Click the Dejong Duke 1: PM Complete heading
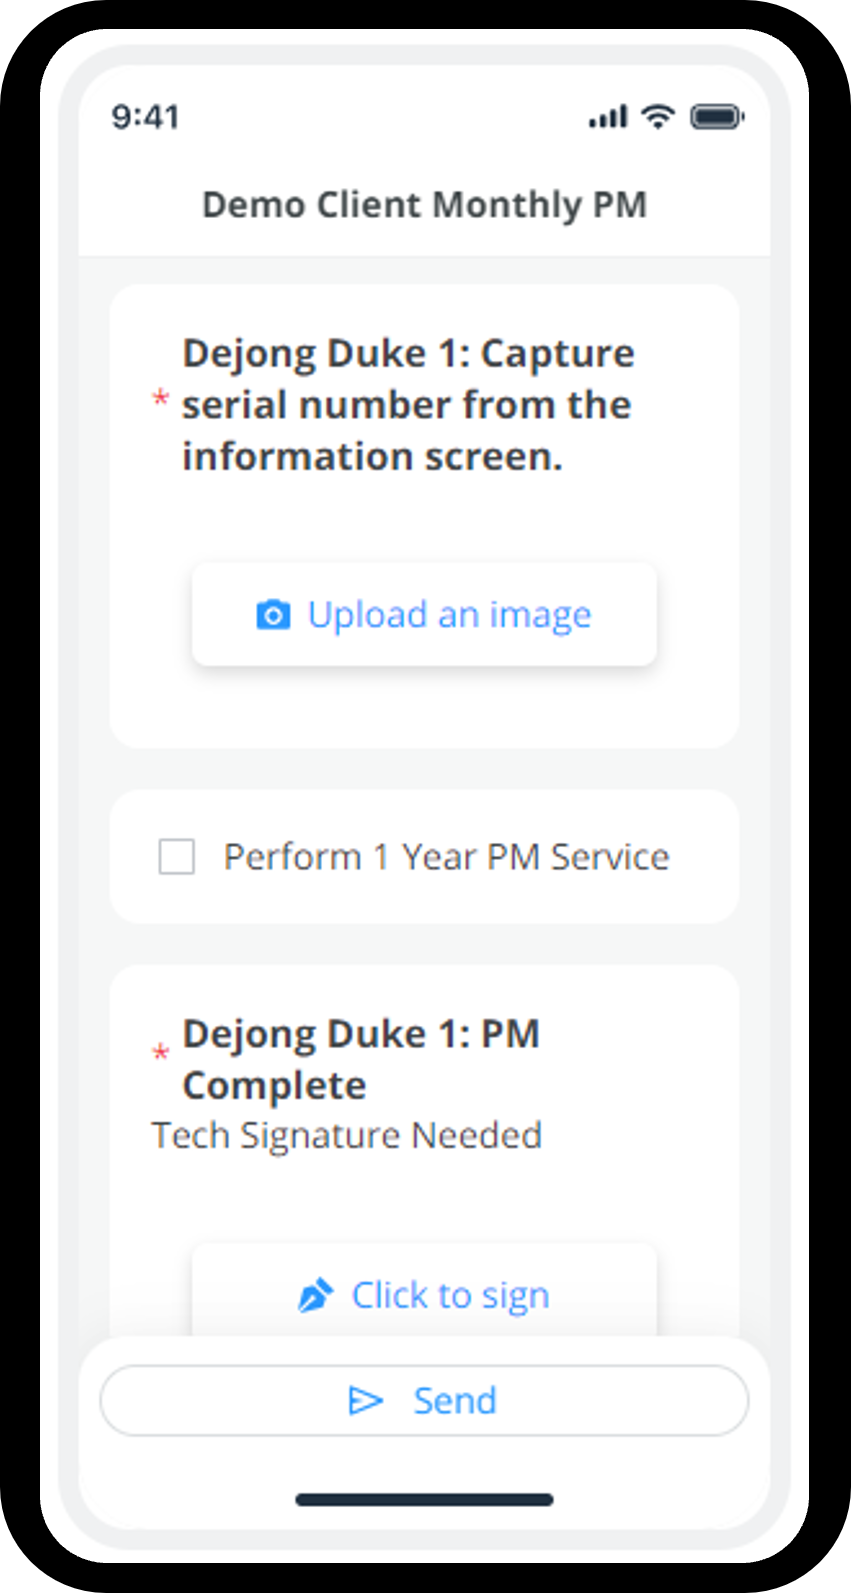851x1593 pixels. pyautogui.click(x=361, y=1059)
